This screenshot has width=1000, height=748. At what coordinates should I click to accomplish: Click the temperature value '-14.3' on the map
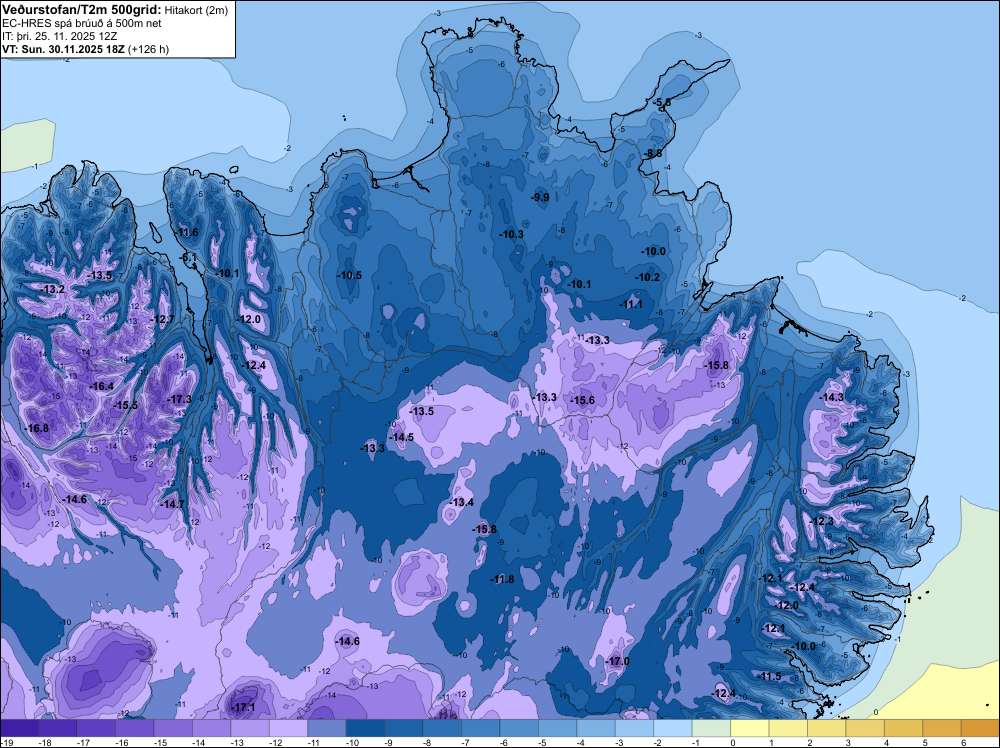832,397
